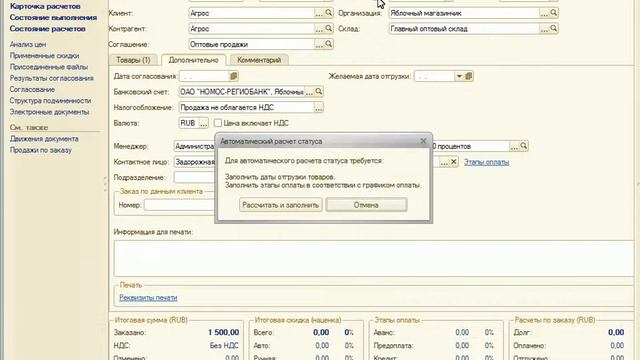Open Состояние расчетов in sidebar
640x360 pixels.
click(48, 29)
